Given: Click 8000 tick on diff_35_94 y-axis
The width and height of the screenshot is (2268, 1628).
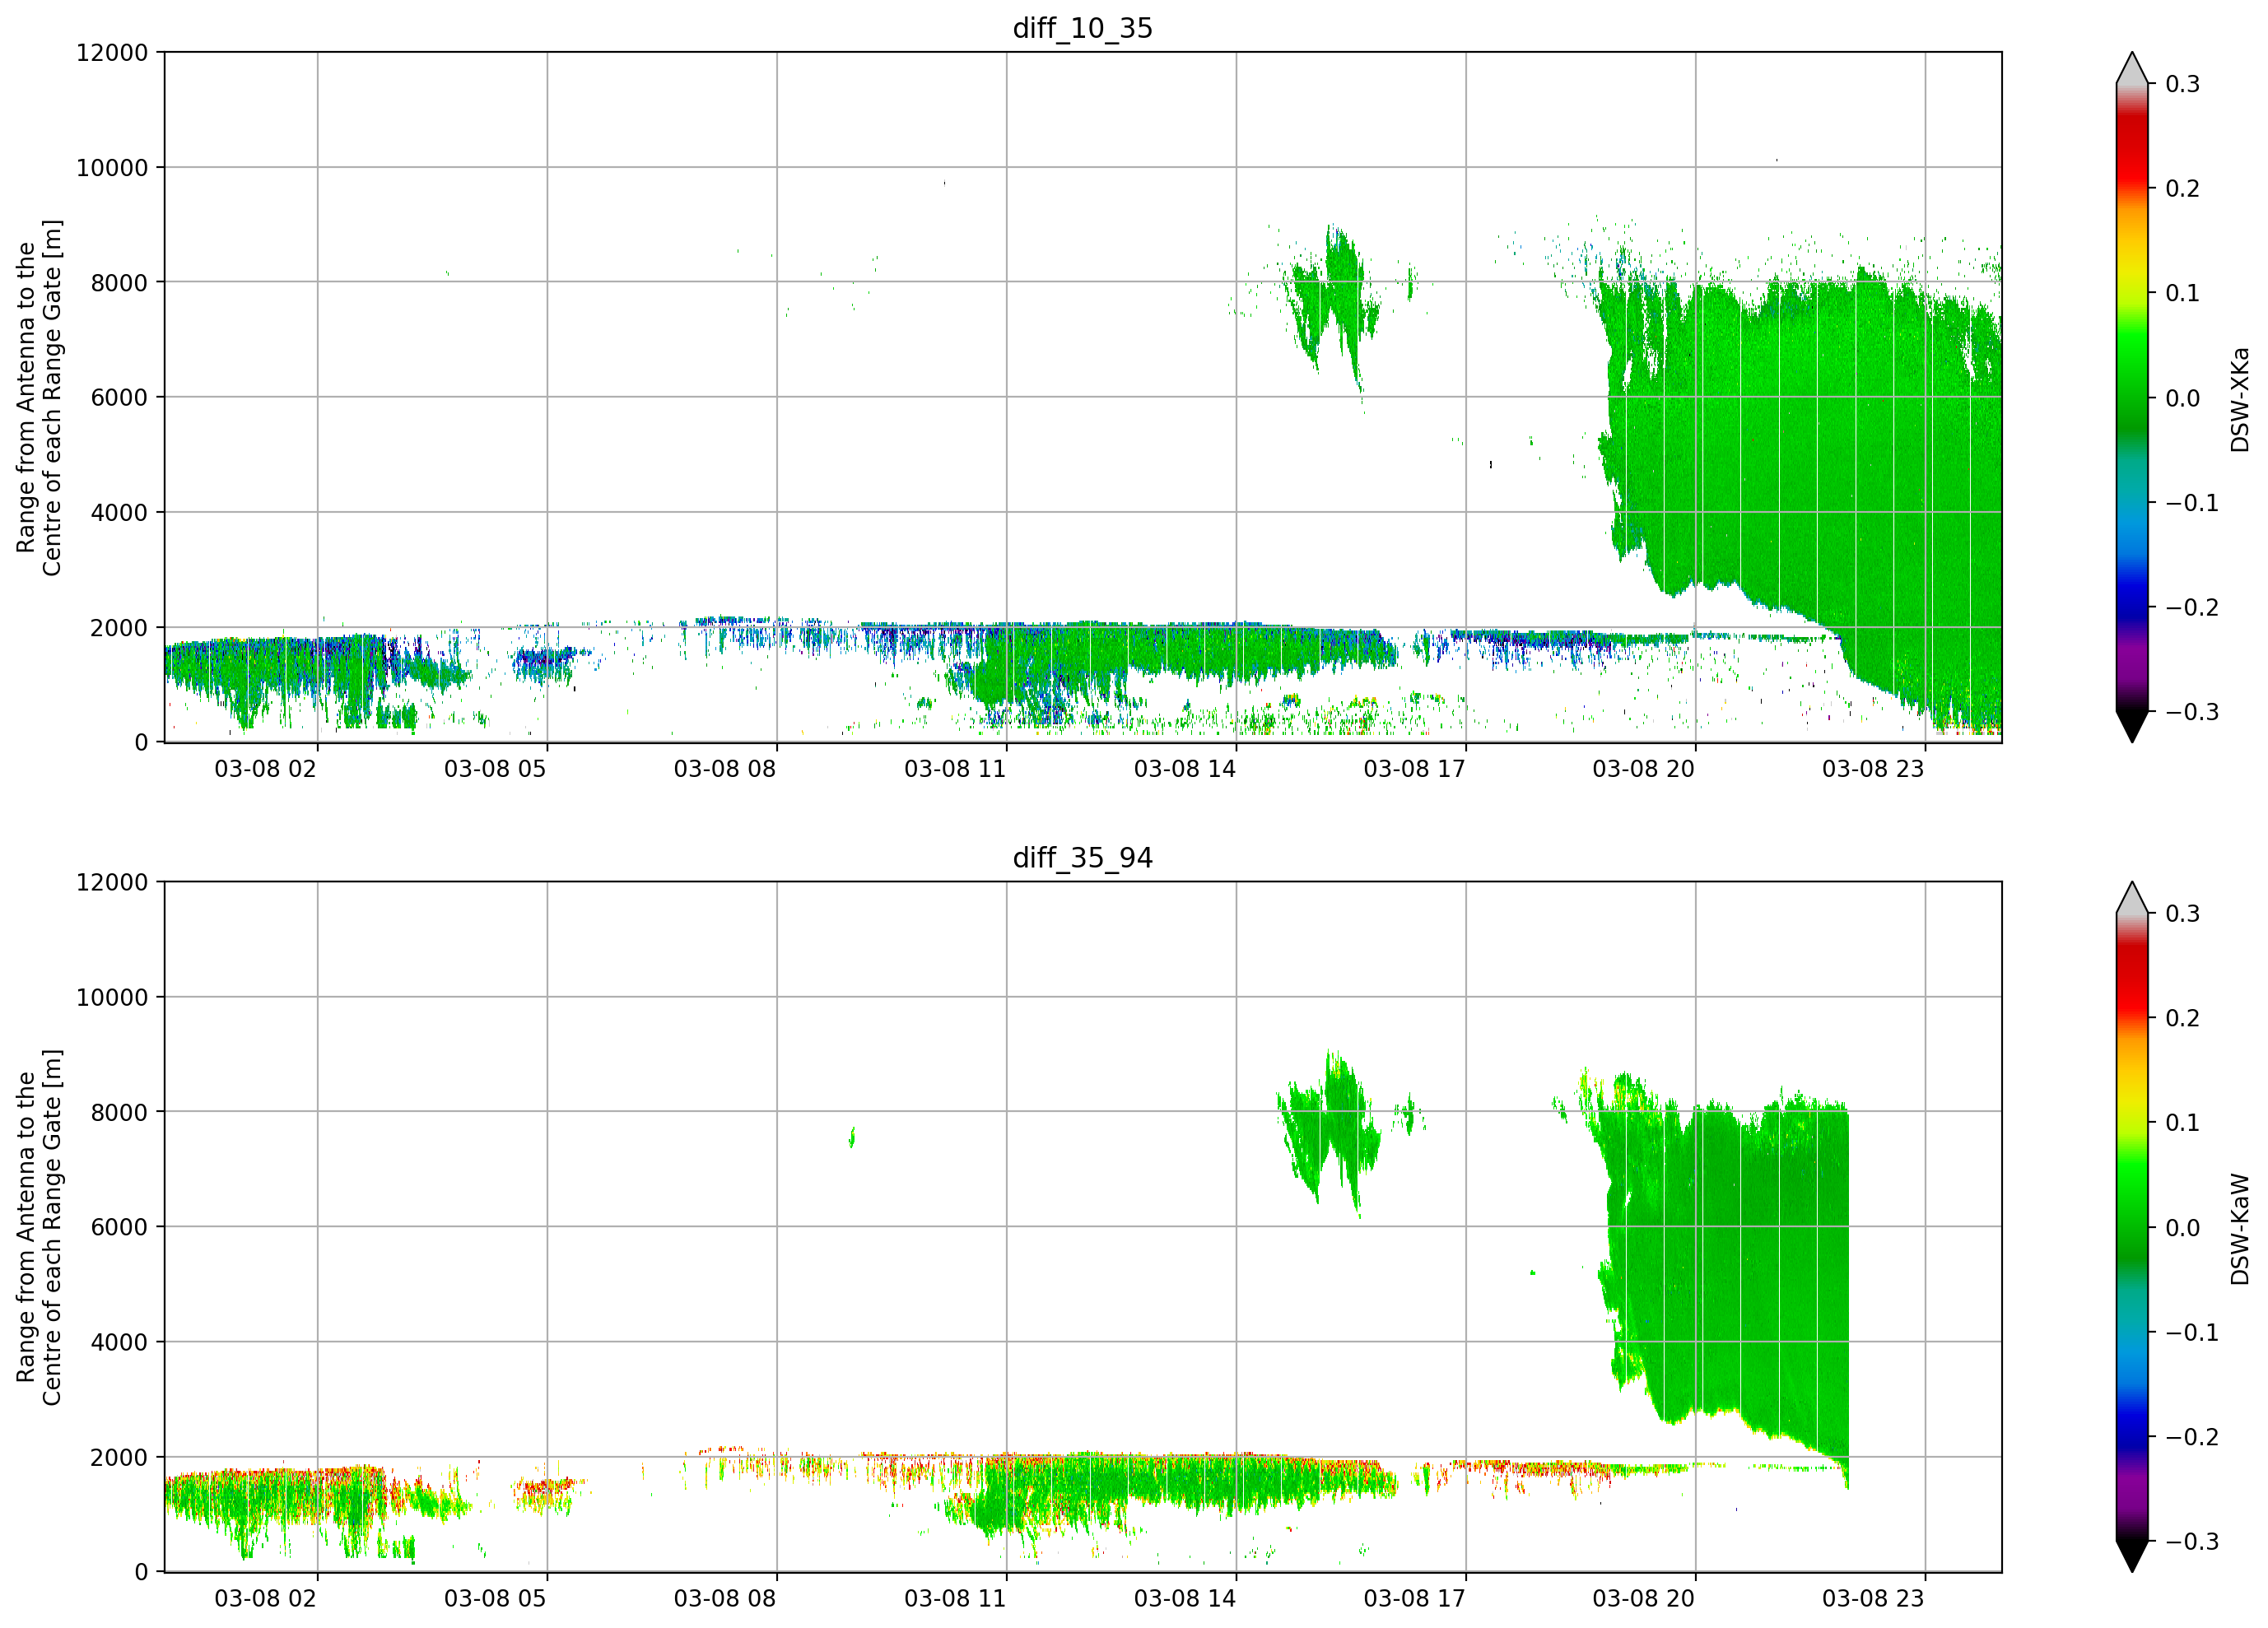Looking at the screenshot, I should click(x=119, y=1113).
